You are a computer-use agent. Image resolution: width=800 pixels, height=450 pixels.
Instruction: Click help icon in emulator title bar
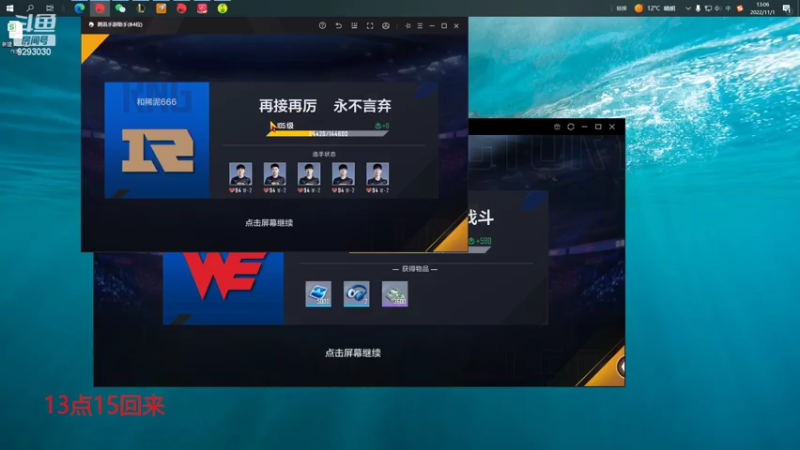(x=322, y=26)
